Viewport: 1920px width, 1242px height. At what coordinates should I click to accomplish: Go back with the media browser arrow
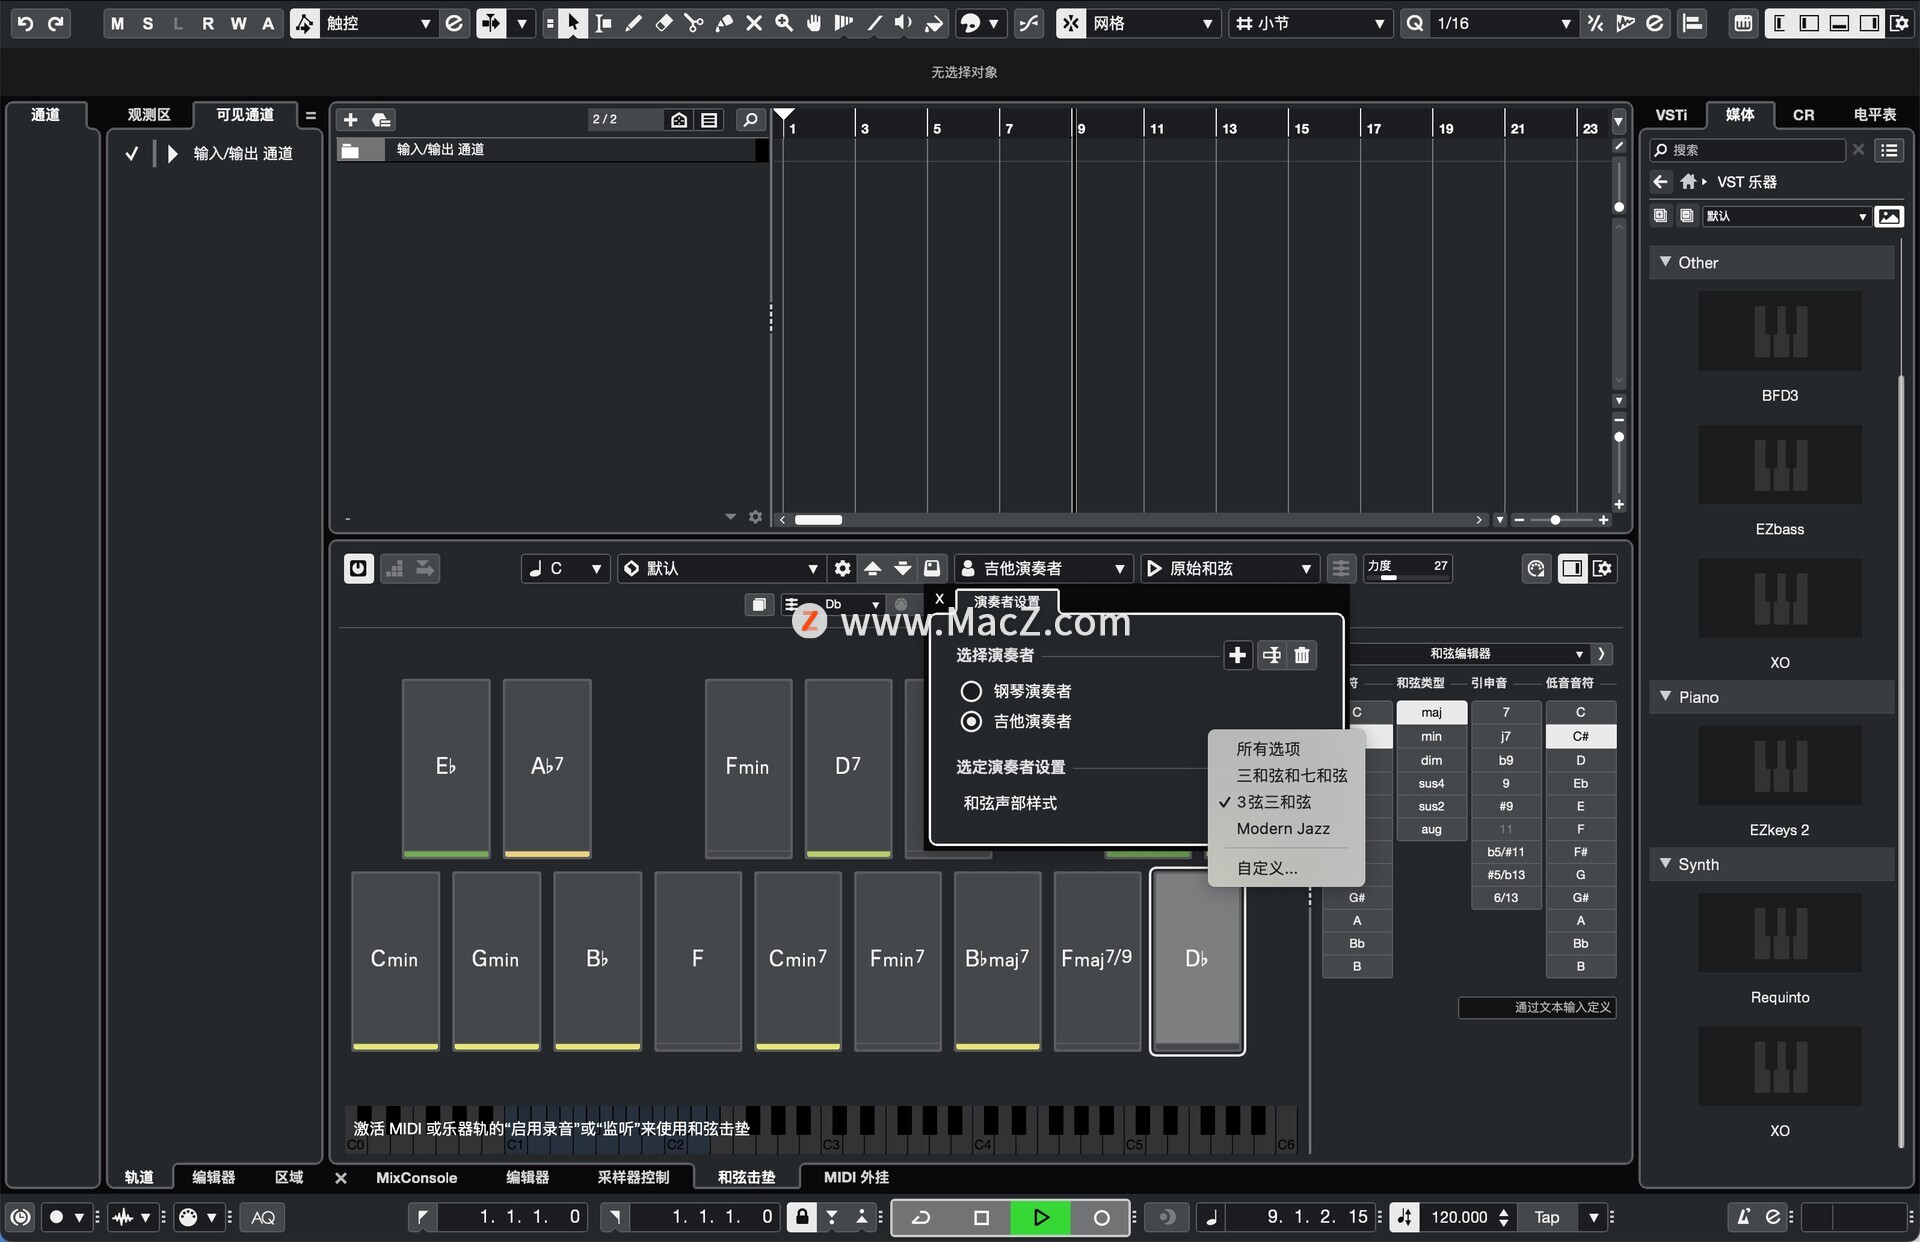coord(1661,182)
